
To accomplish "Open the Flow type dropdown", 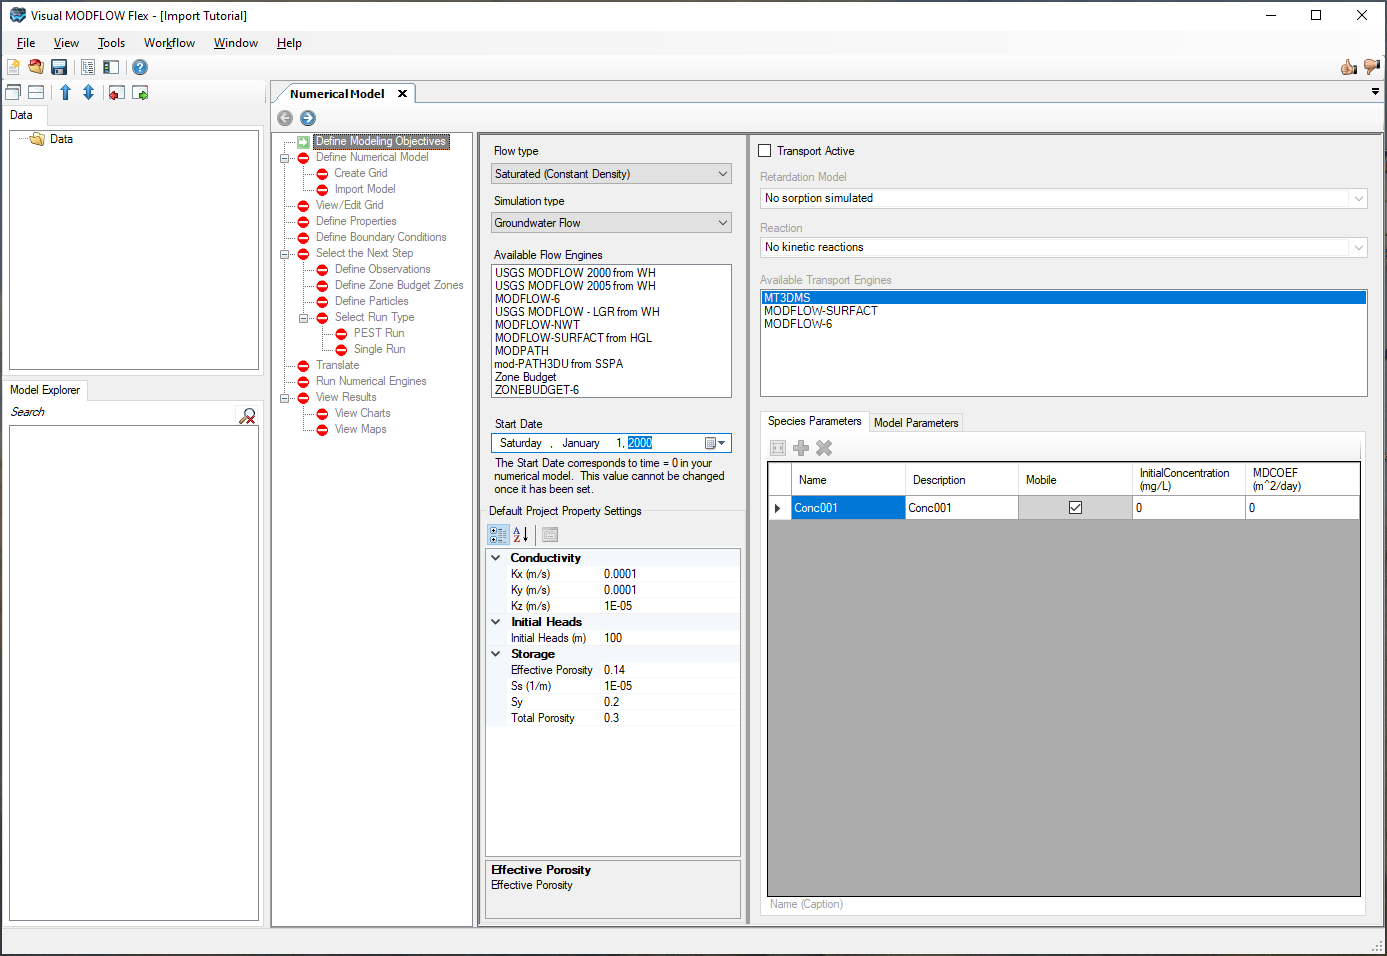I will (722, 173).
